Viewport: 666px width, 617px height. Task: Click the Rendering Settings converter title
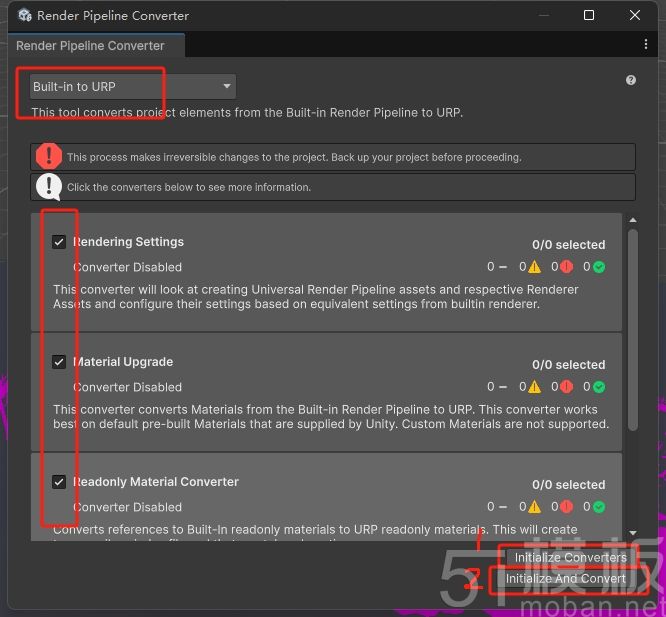(x=128, y=242)
